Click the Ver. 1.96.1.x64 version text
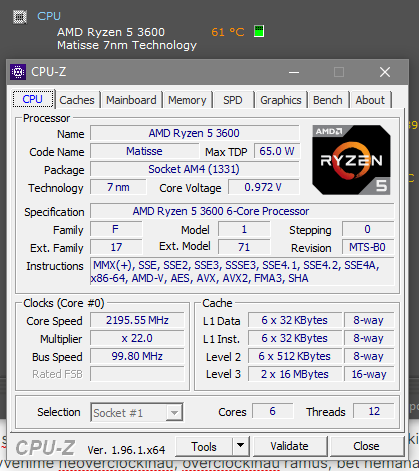 [126, 450]
